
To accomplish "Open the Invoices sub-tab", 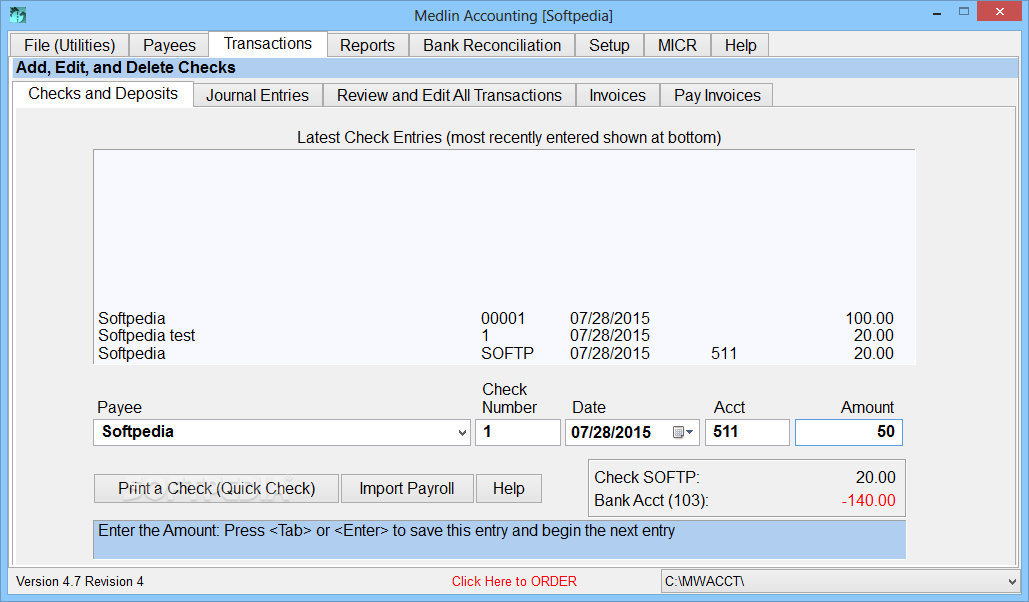I will pos(618,95).
